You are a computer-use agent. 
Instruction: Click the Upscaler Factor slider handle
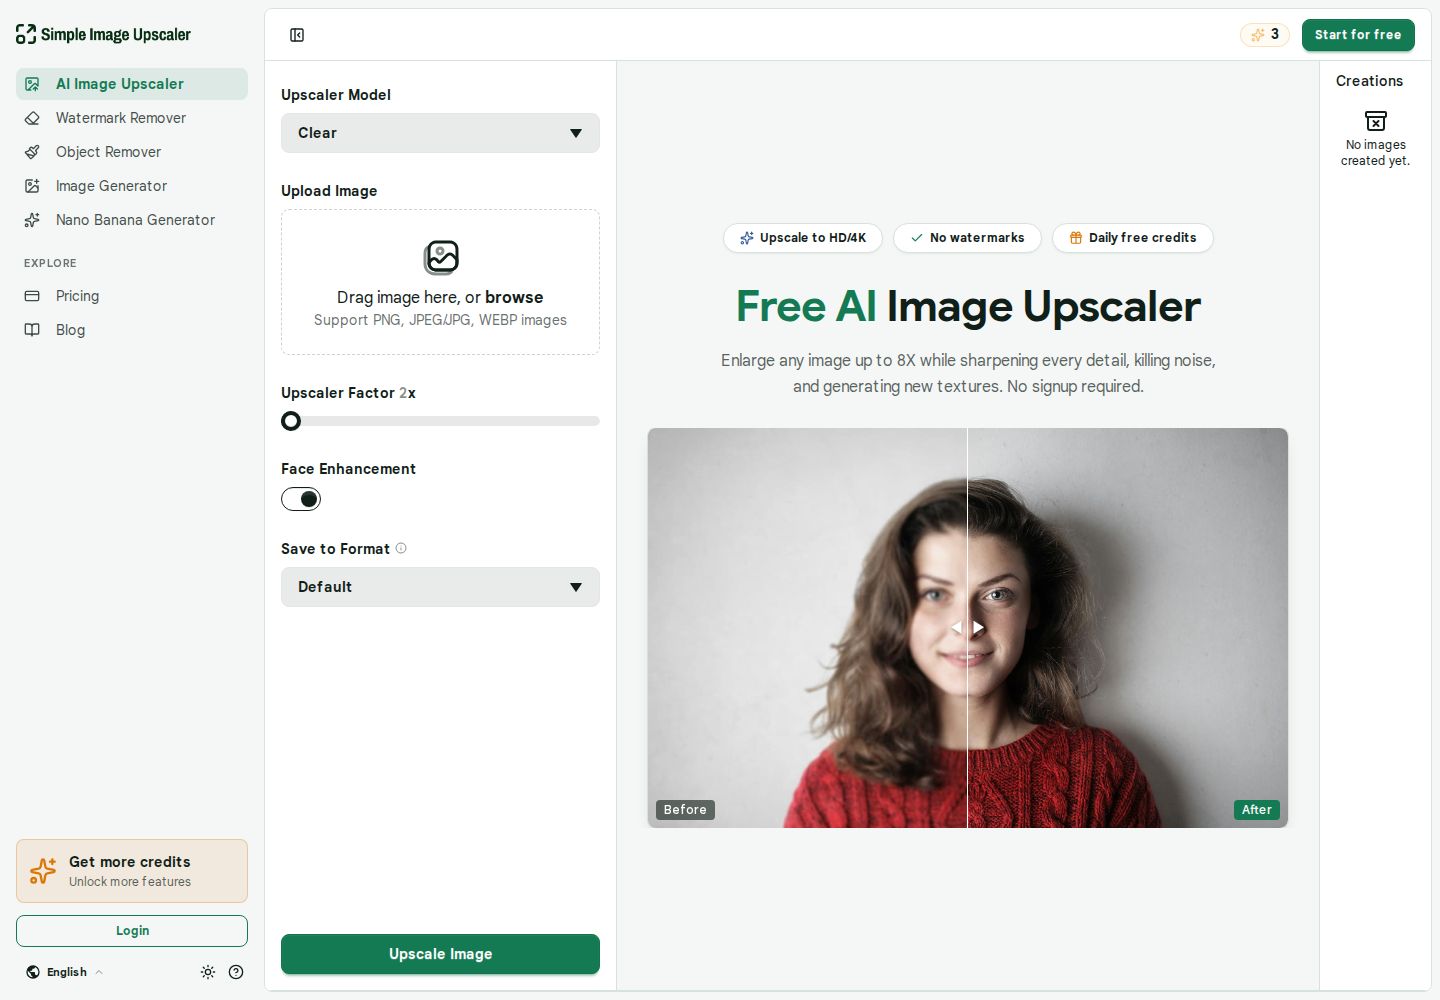point(291,421)
